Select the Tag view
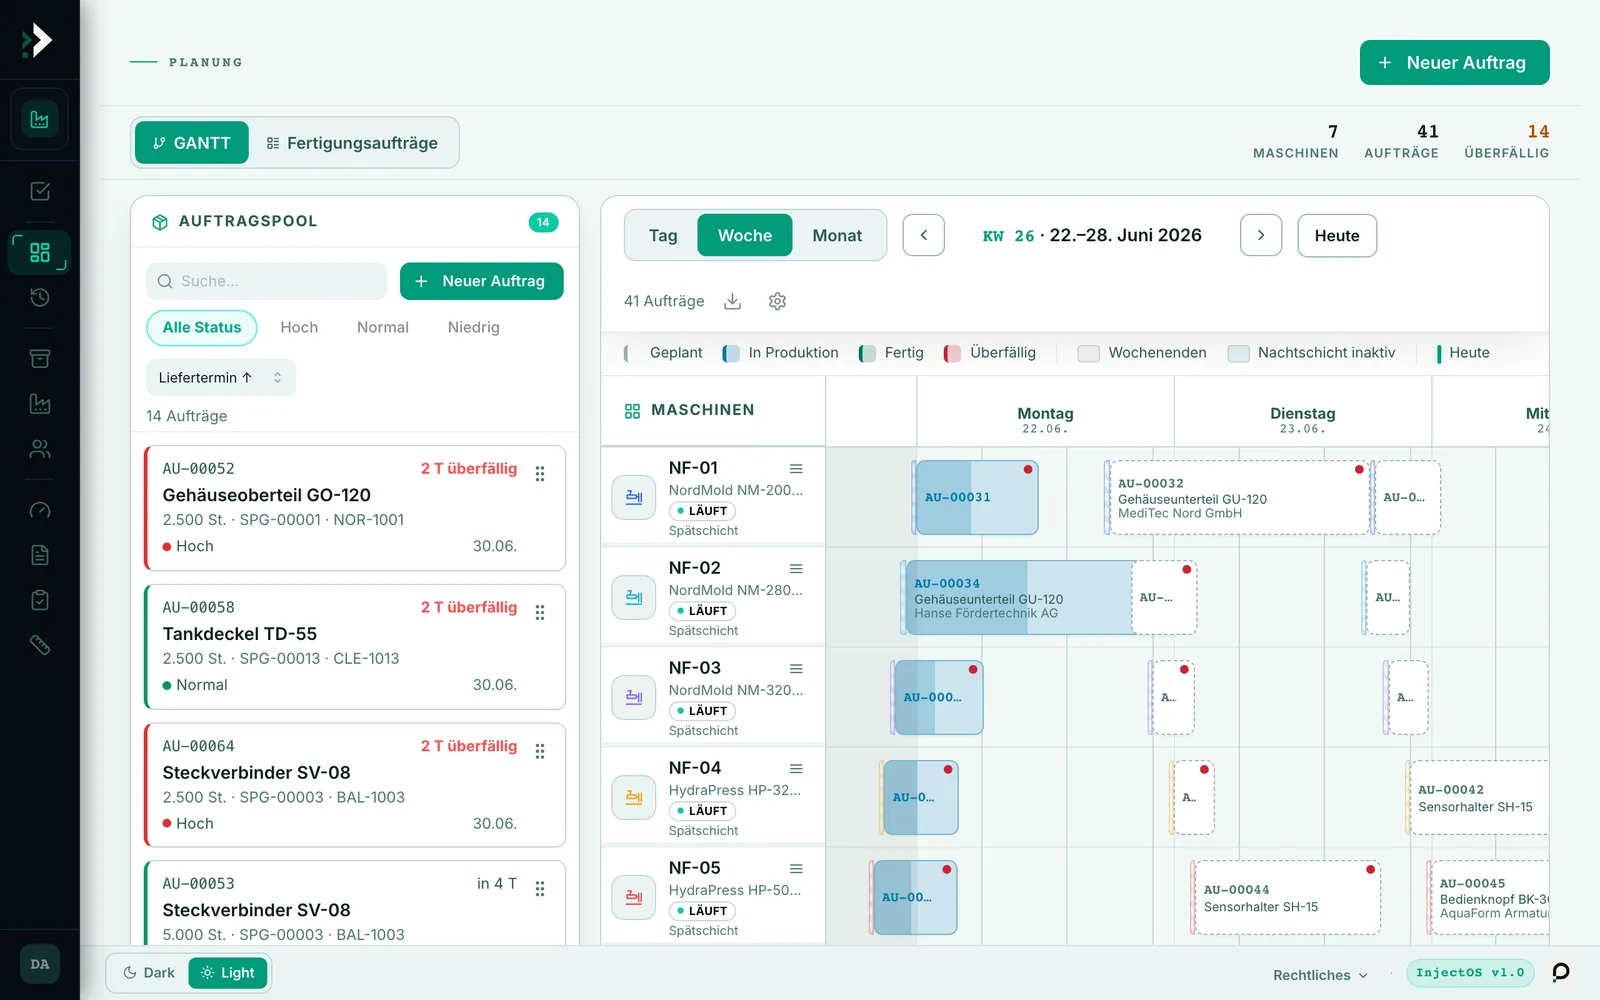The height and width of the screenshot is (1000, 1600). tap(663, 236)
